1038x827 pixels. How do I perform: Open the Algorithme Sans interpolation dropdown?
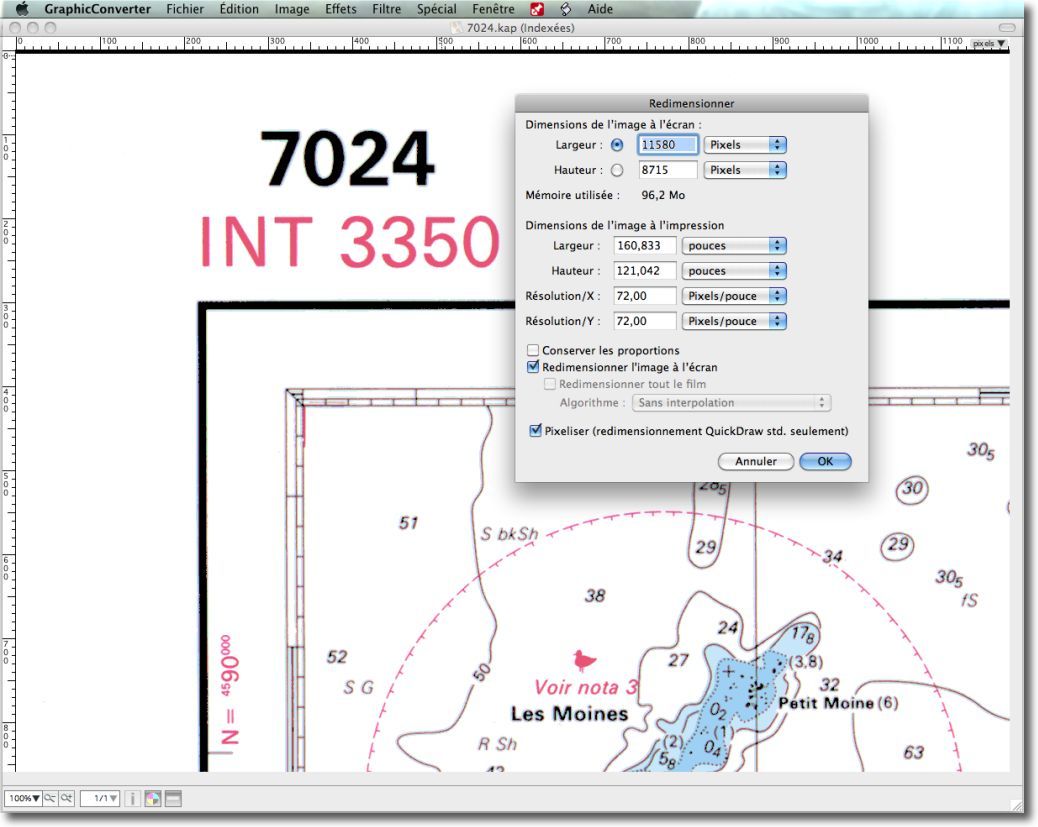tap(731, 403)
